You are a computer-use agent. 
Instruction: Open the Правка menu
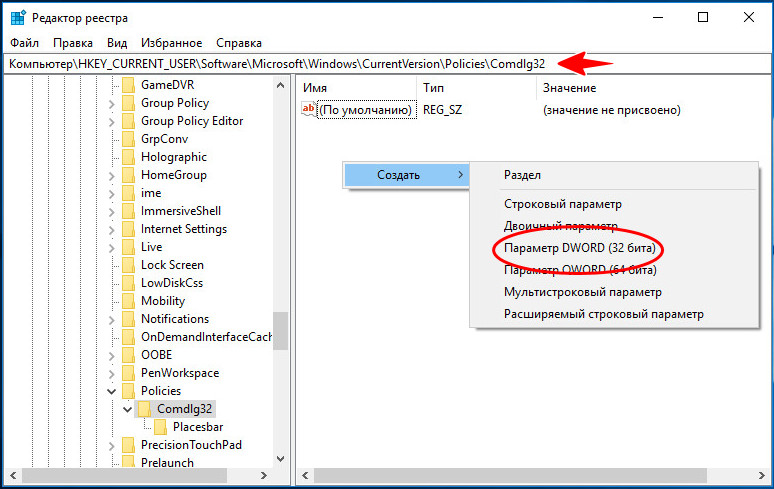73,43
